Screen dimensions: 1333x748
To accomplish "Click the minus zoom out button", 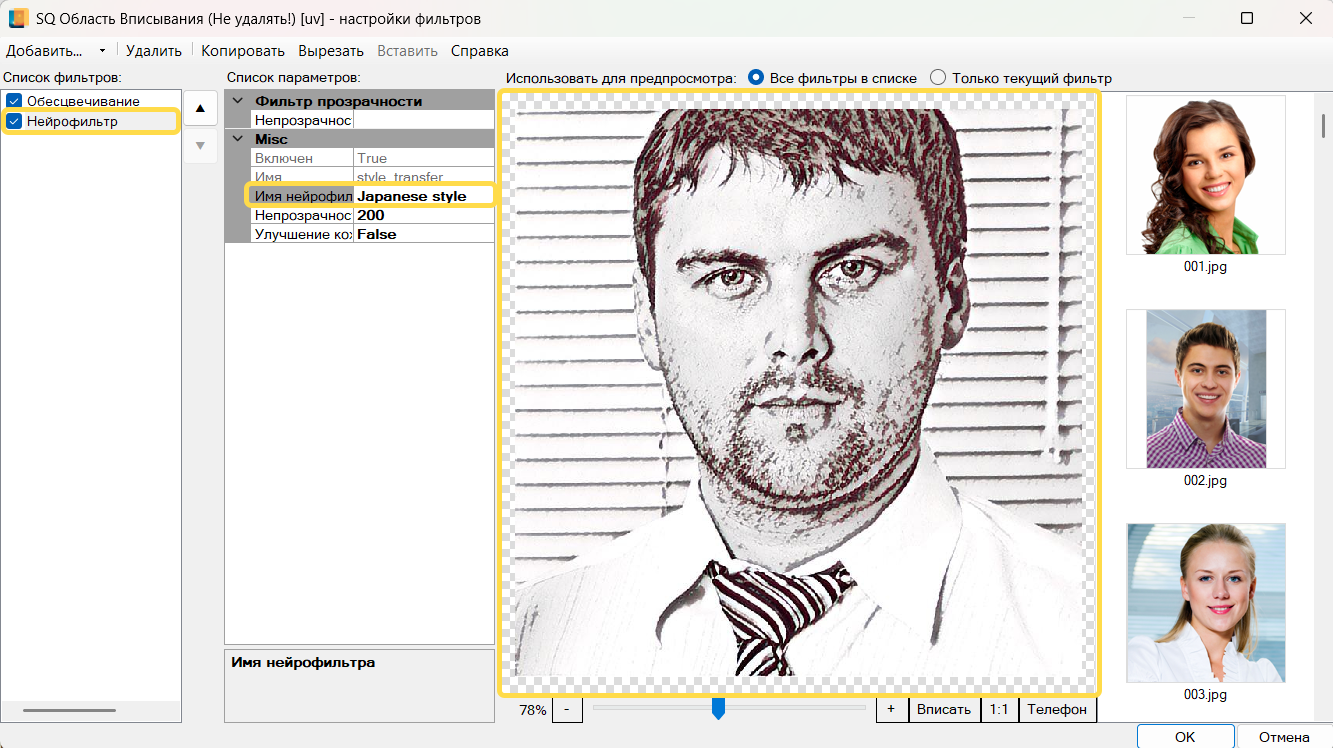I will click(566, 709).
